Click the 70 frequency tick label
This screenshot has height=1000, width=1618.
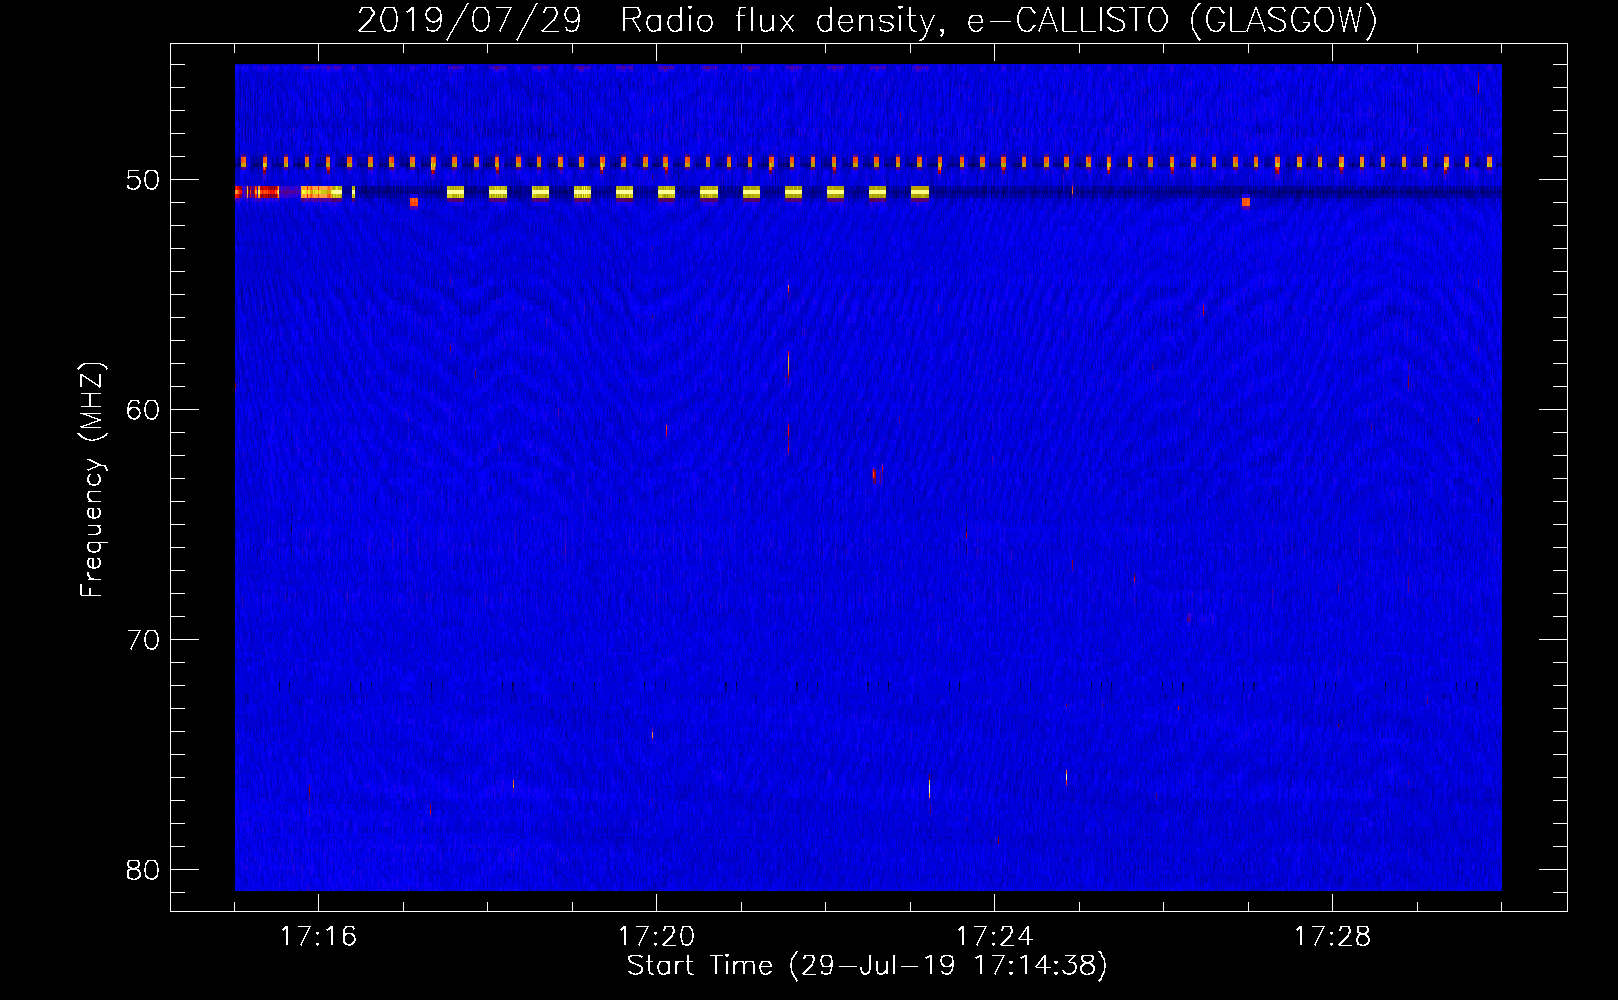pyautogui.click(x=143, y=640)
